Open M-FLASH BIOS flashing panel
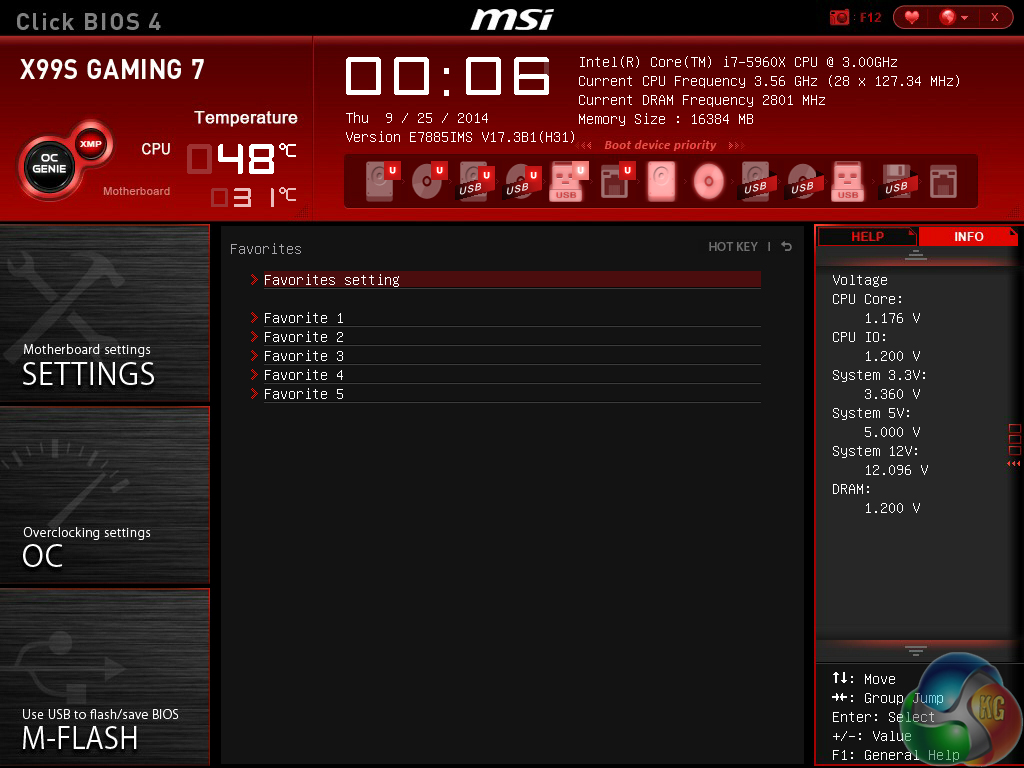Screen dimensions: 1024x768 (x=104, y=677)
